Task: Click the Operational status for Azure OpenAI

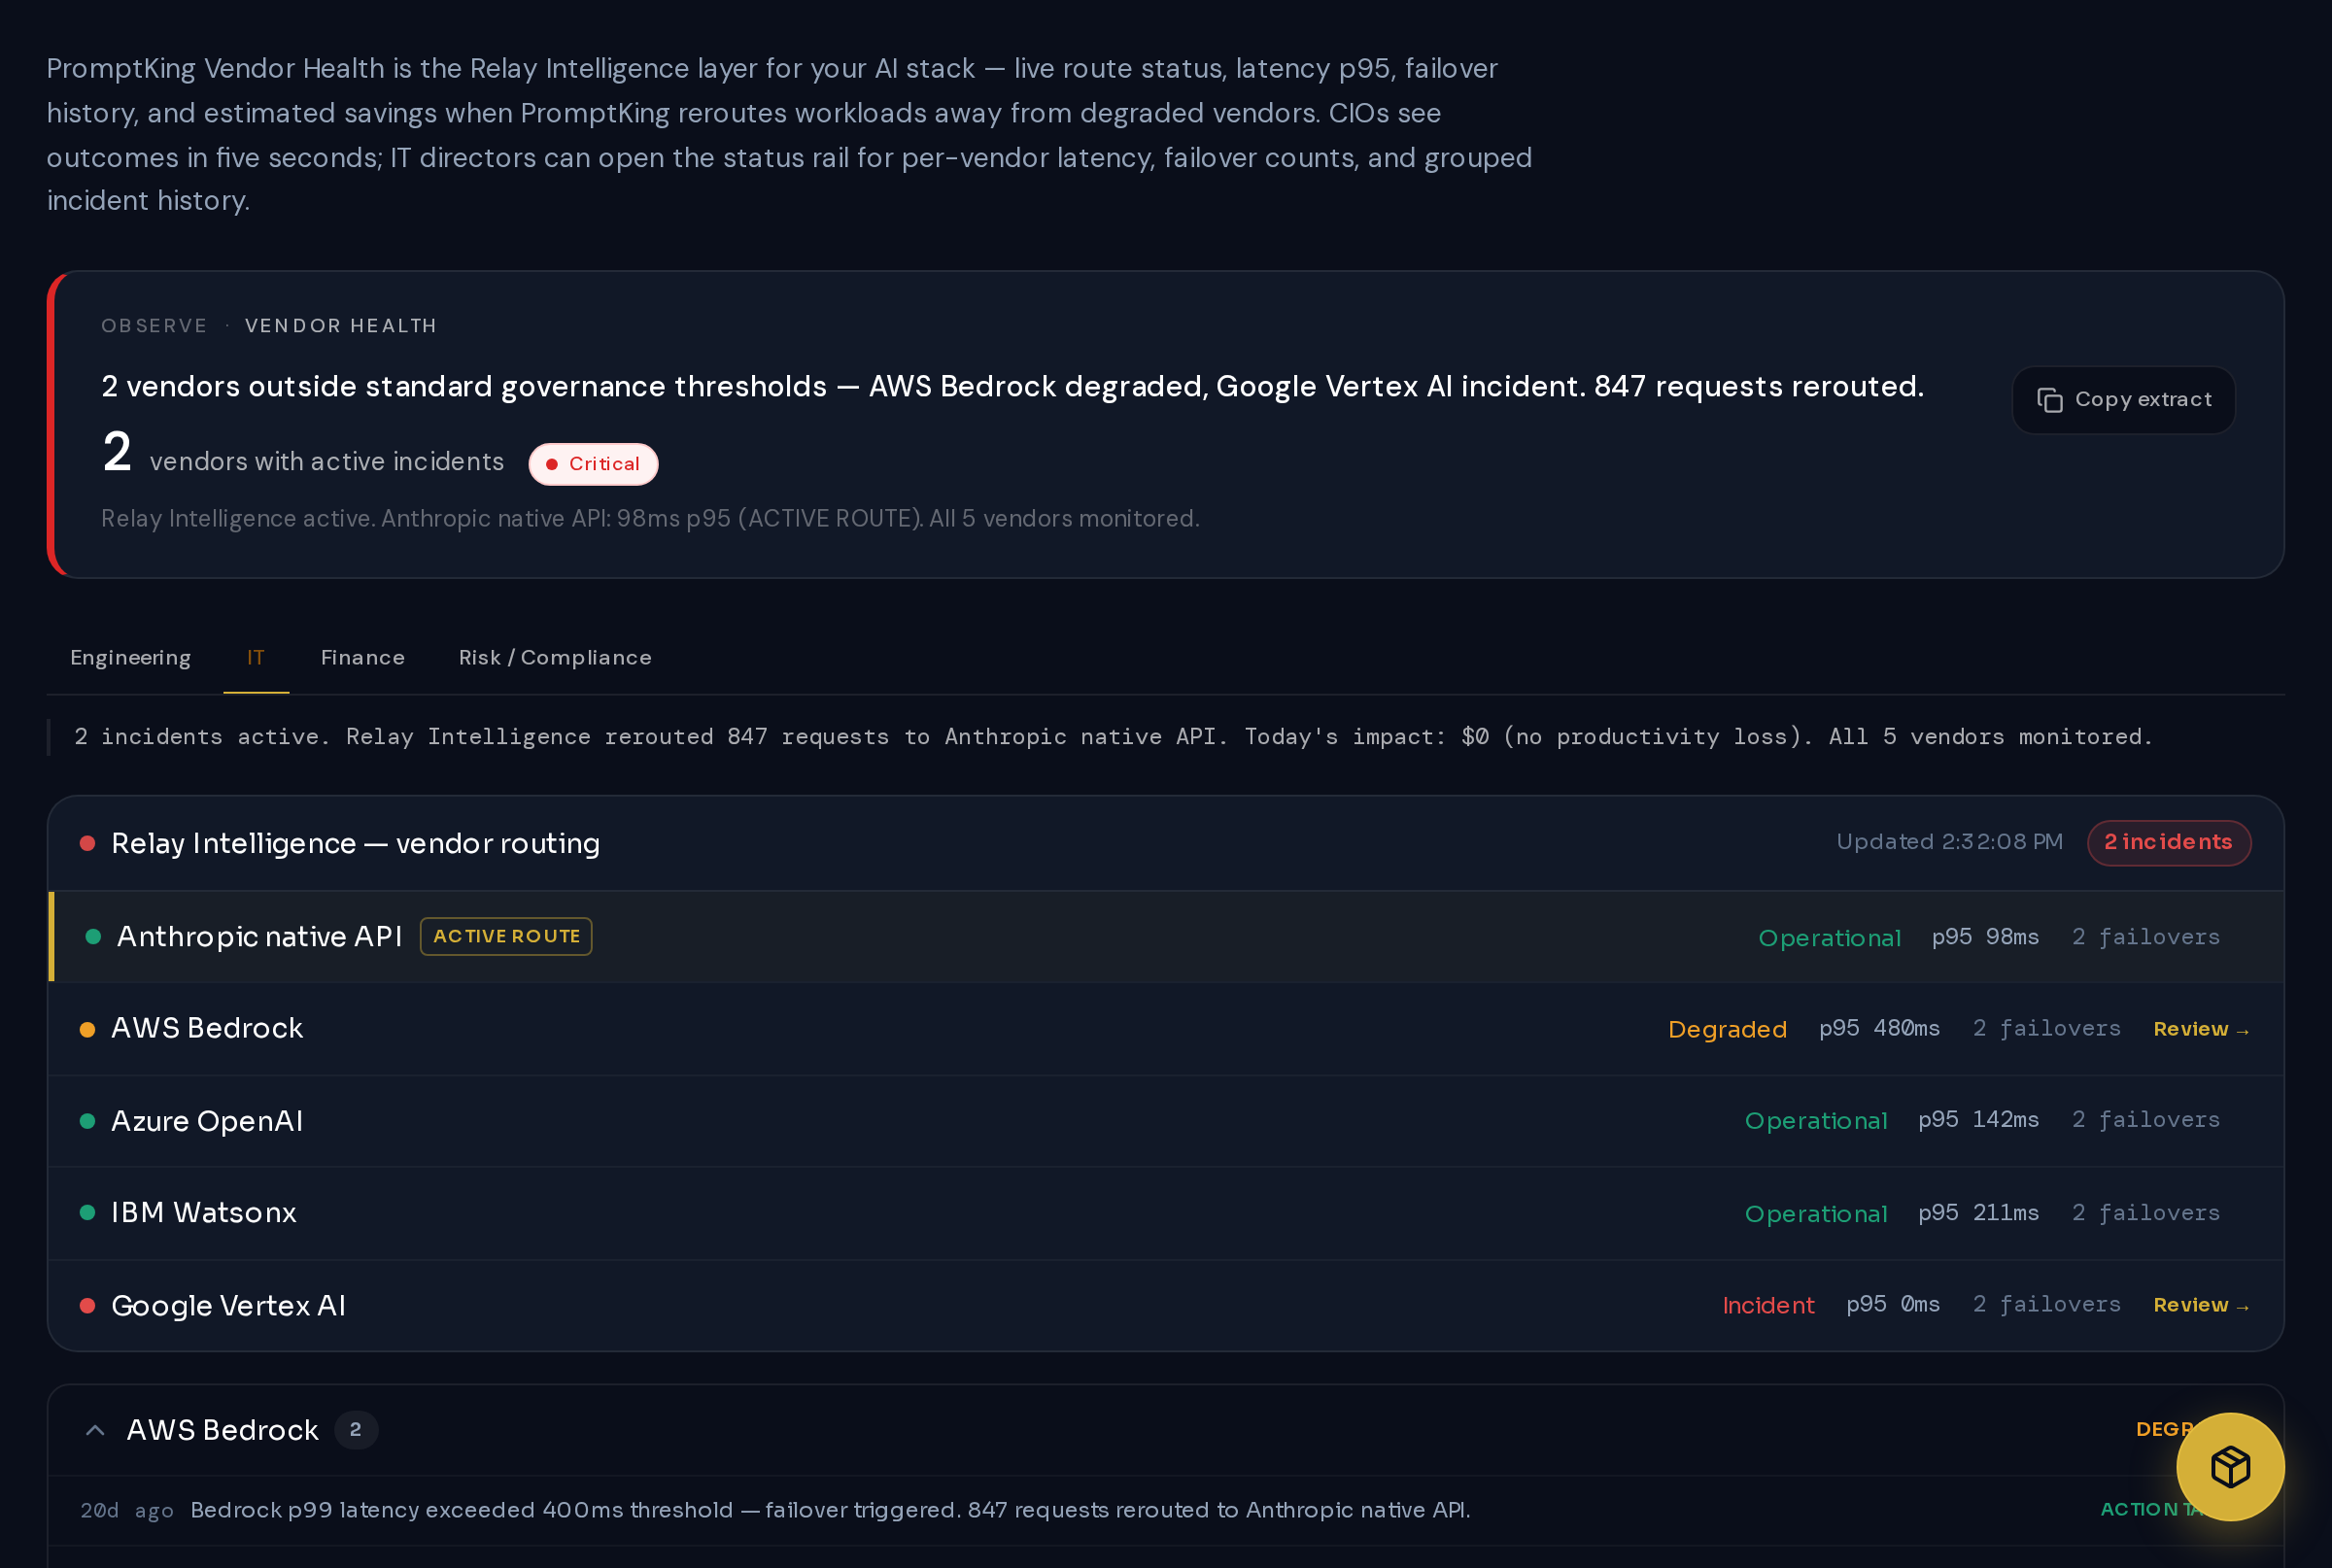Action: click(x=1816, y=1121)
